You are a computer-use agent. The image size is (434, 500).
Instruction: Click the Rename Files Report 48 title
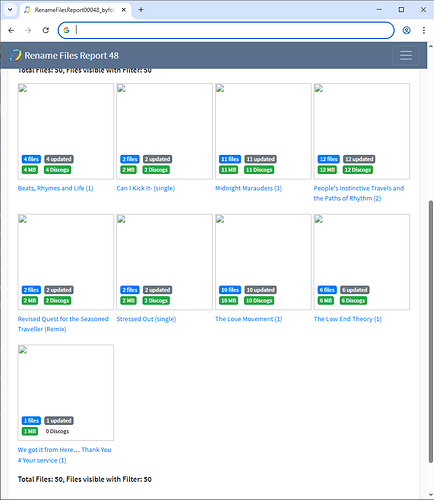[72, 56]
